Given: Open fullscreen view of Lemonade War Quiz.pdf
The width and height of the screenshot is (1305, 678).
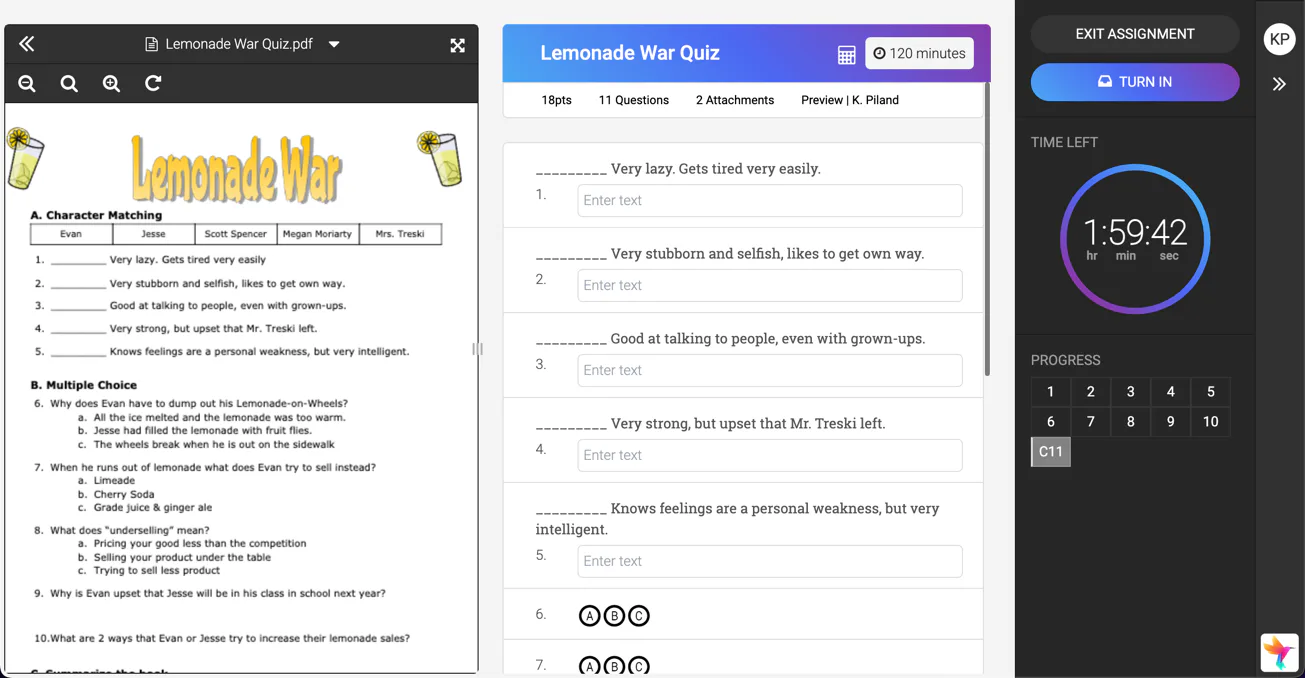Looking at the screenshot, I should pos(458,45).
